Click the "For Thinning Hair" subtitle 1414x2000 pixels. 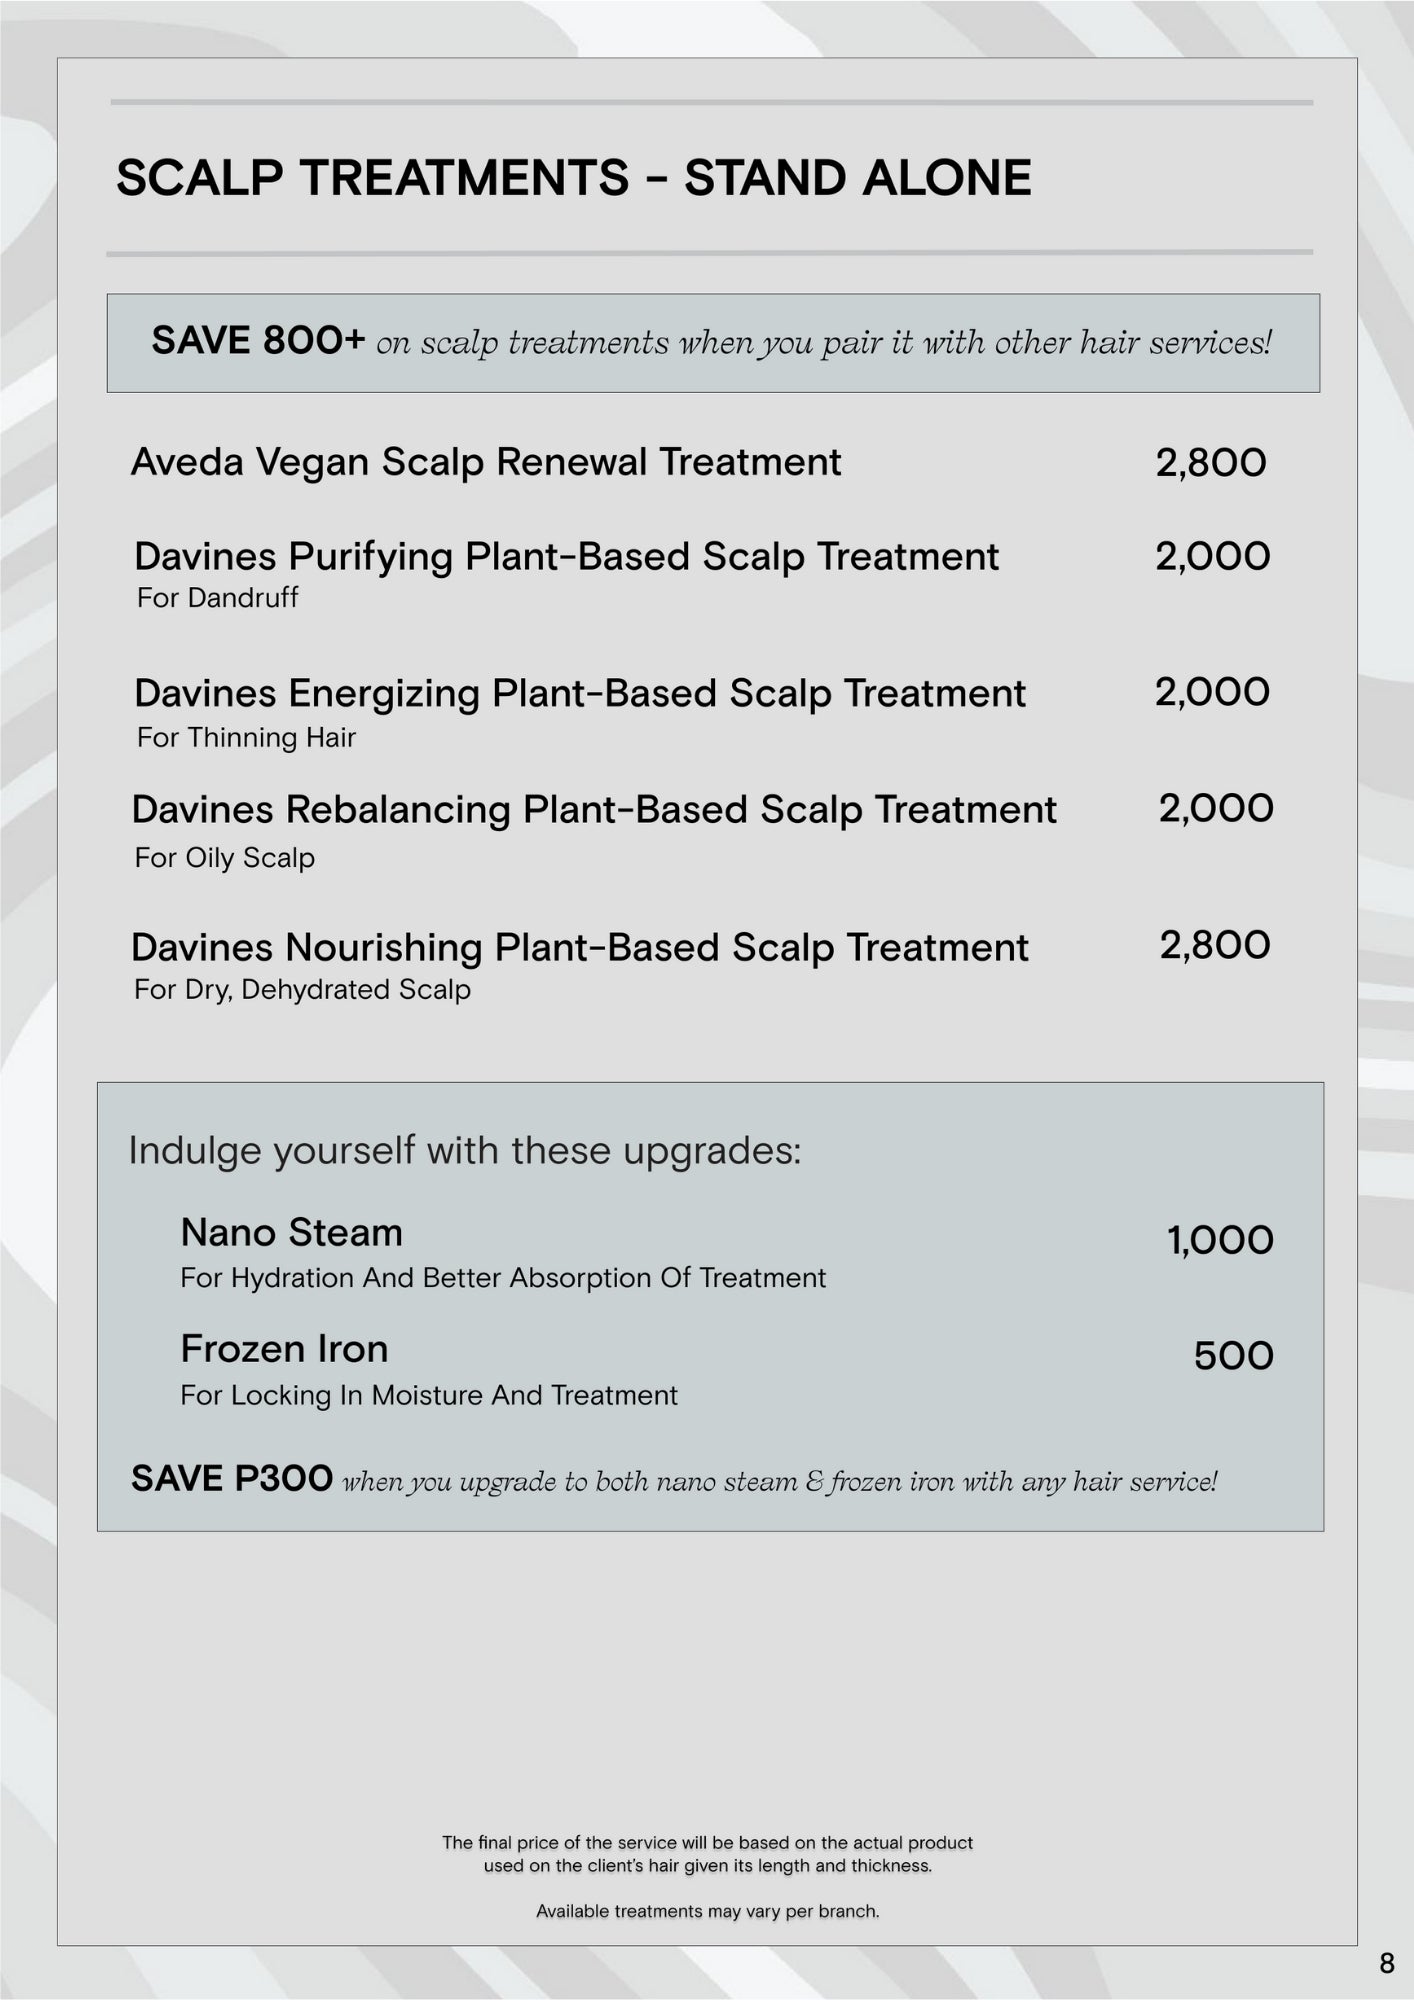246,738
